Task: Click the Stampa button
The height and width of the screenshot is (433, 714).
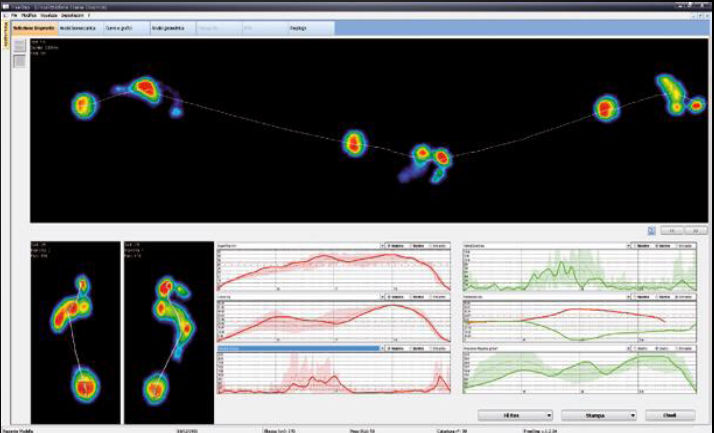Action: (595, 415)
